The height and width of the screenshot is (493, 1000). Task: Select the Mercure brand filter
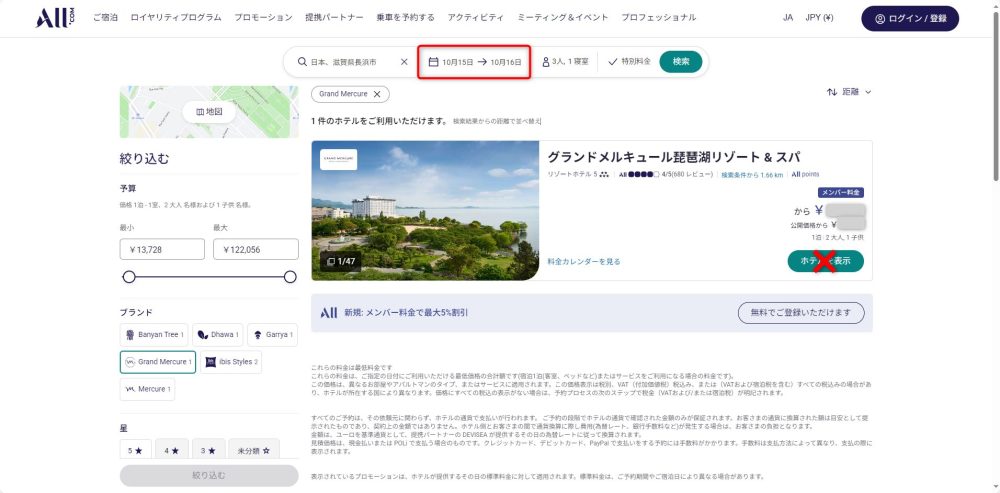[x=147, y=389]
